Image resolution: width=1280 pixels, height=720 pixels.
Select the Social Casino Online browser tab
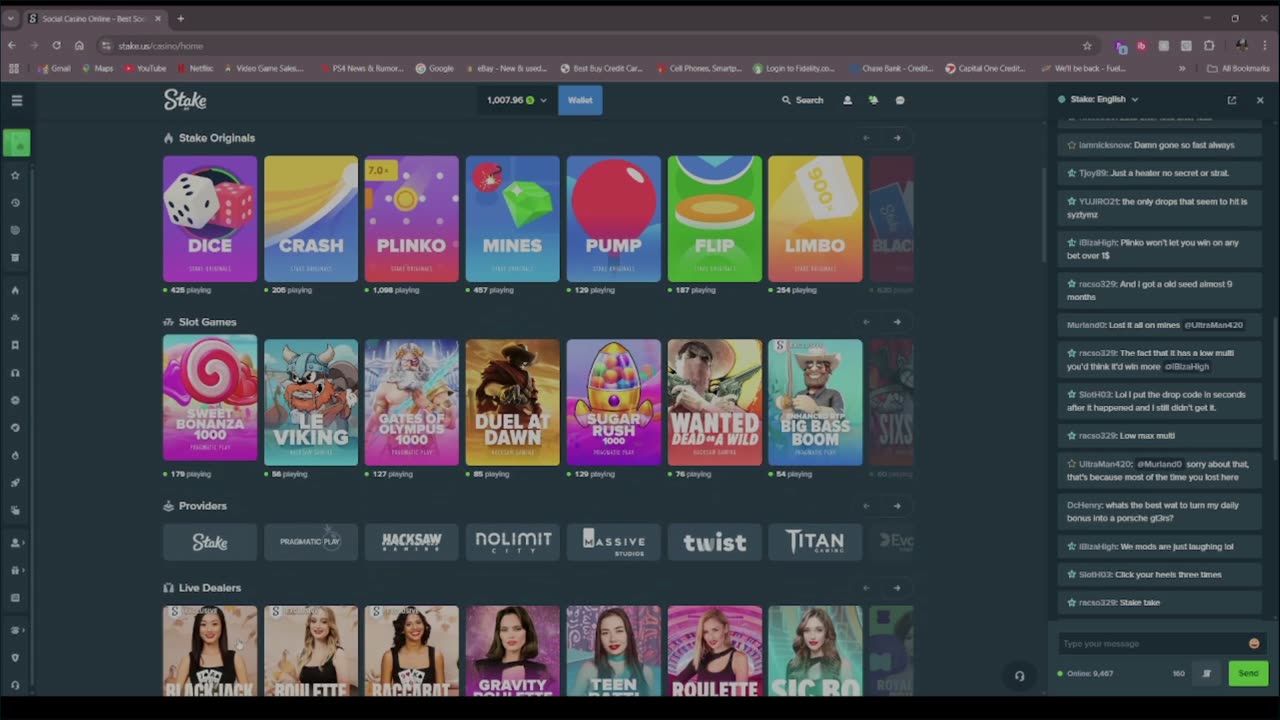click(93, 18)
